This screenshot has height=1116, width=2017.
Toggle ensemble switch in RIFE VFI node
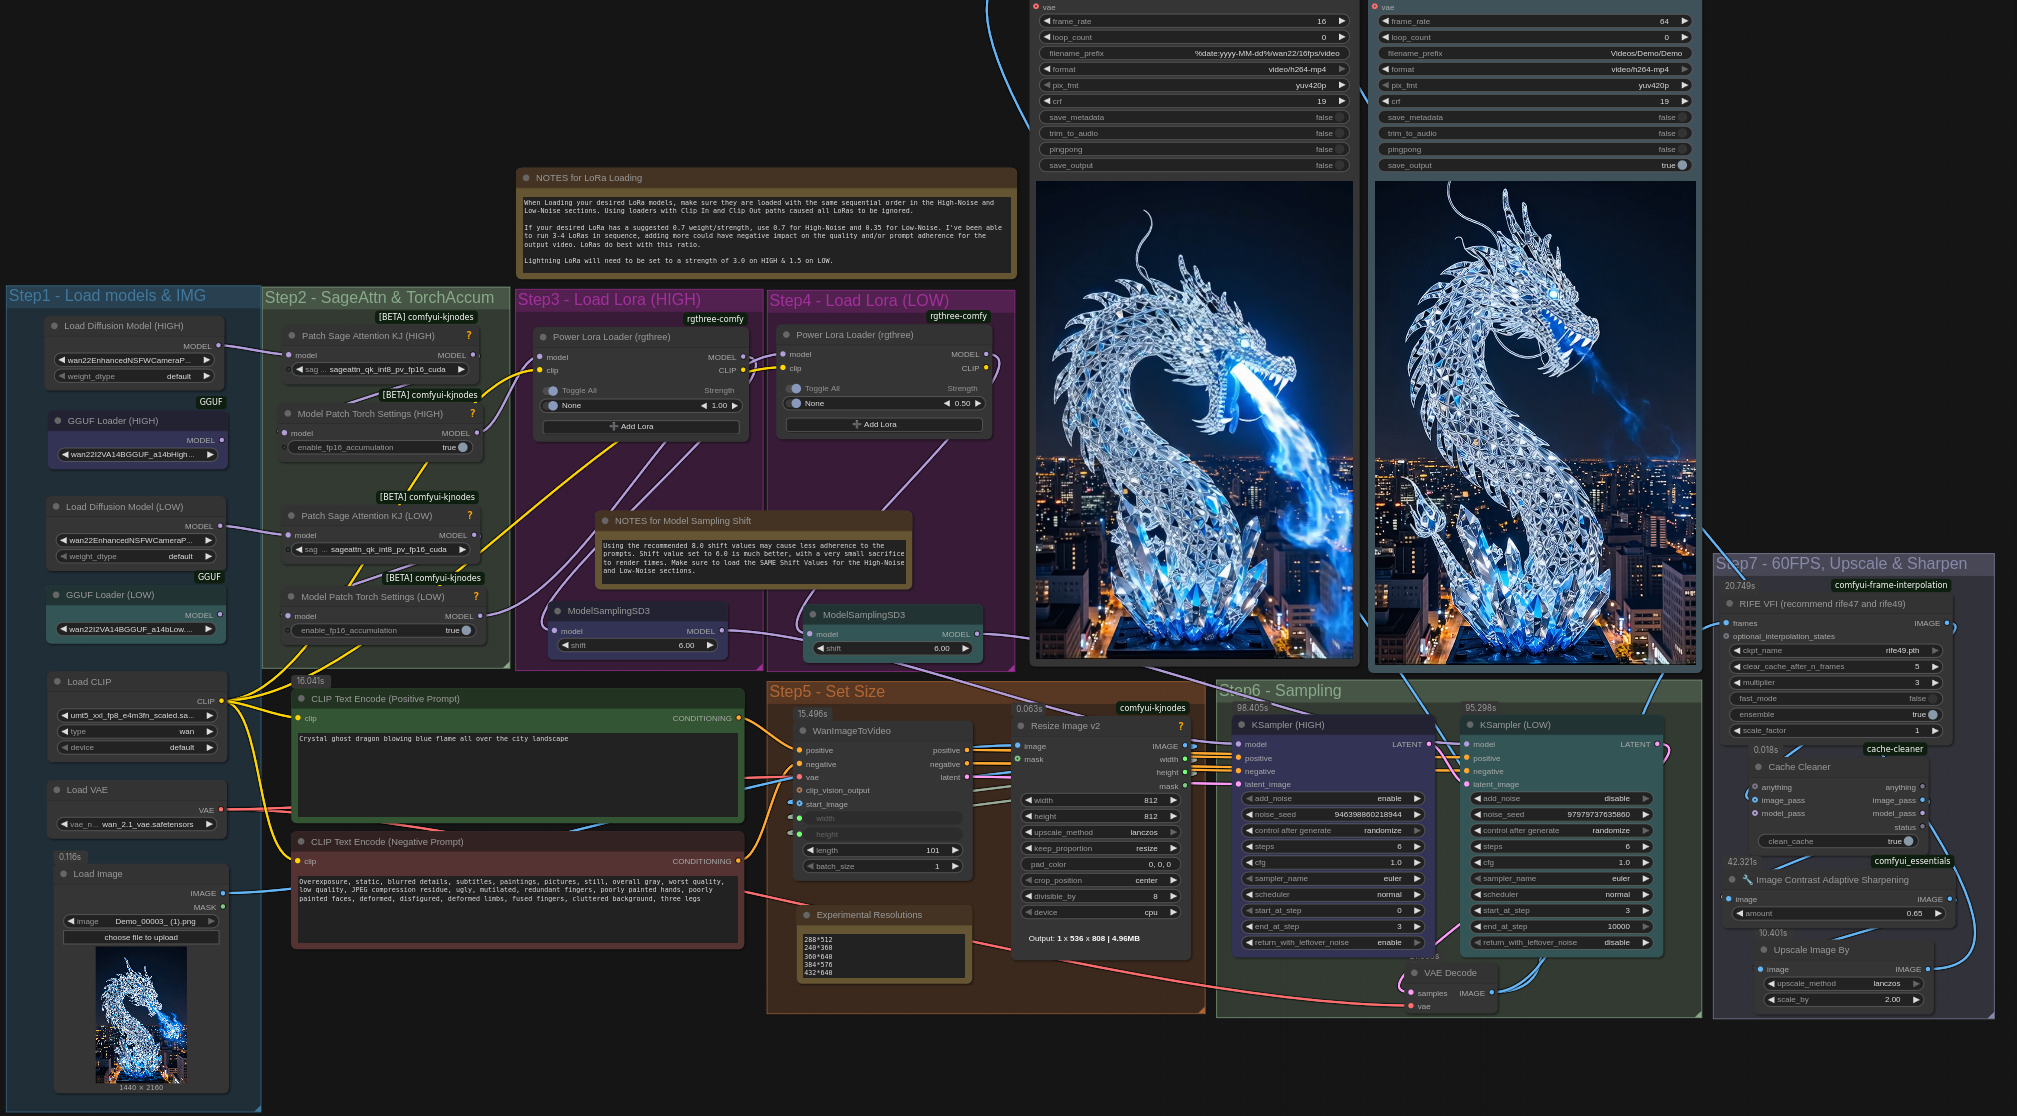point(1932,714)
